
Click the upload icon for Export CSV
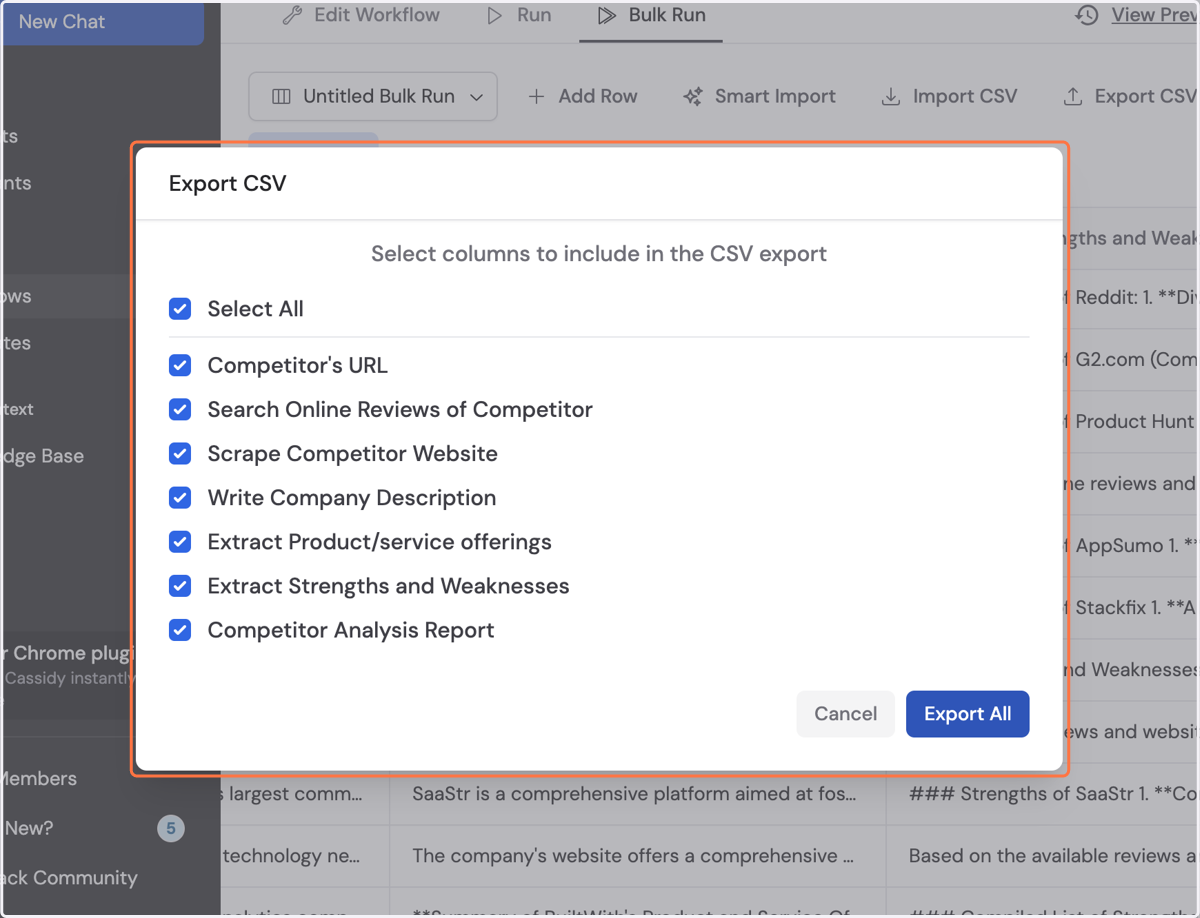tap(1073, 97)
